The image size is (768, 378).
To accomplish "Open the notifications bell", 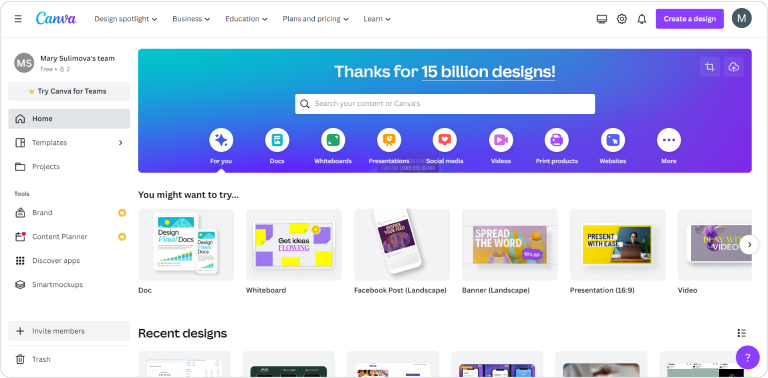I will pos(642,19).
